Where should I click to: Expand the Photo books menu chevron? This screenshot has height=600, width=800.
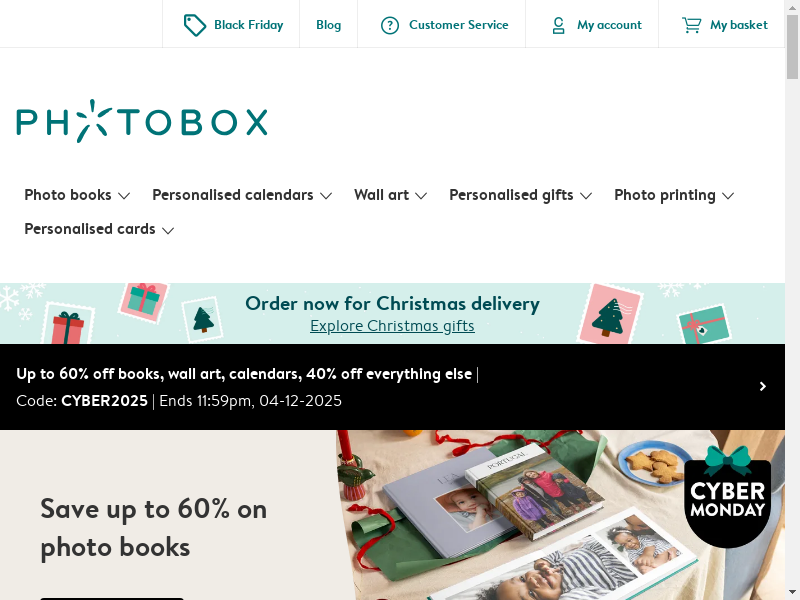(x=124, y=196)
